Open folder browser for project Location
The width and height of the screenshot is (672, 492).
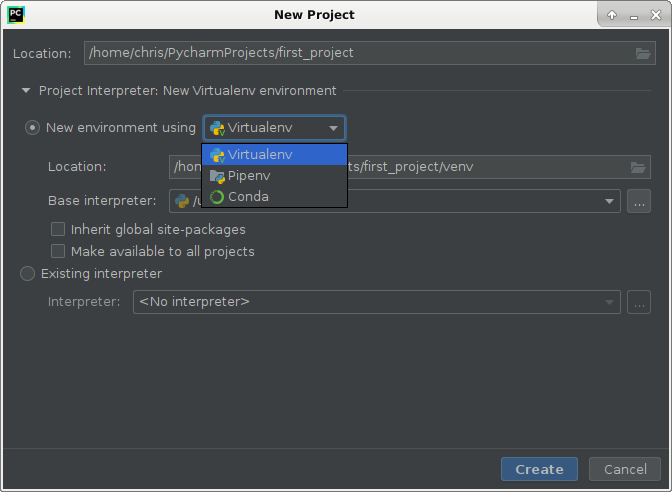643,53
